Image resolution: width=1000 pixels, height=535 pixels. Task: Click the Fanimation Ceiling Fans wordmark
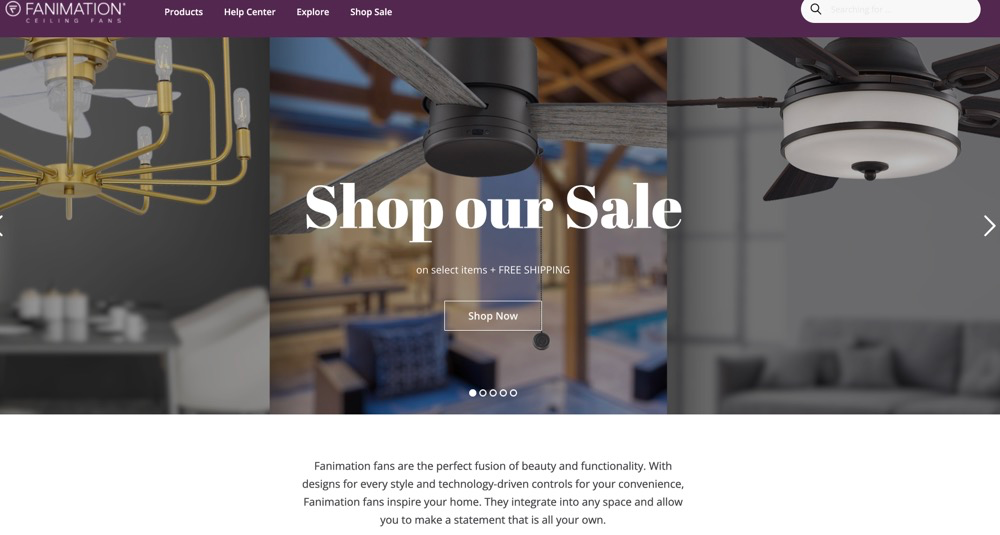tap(75, 12)
